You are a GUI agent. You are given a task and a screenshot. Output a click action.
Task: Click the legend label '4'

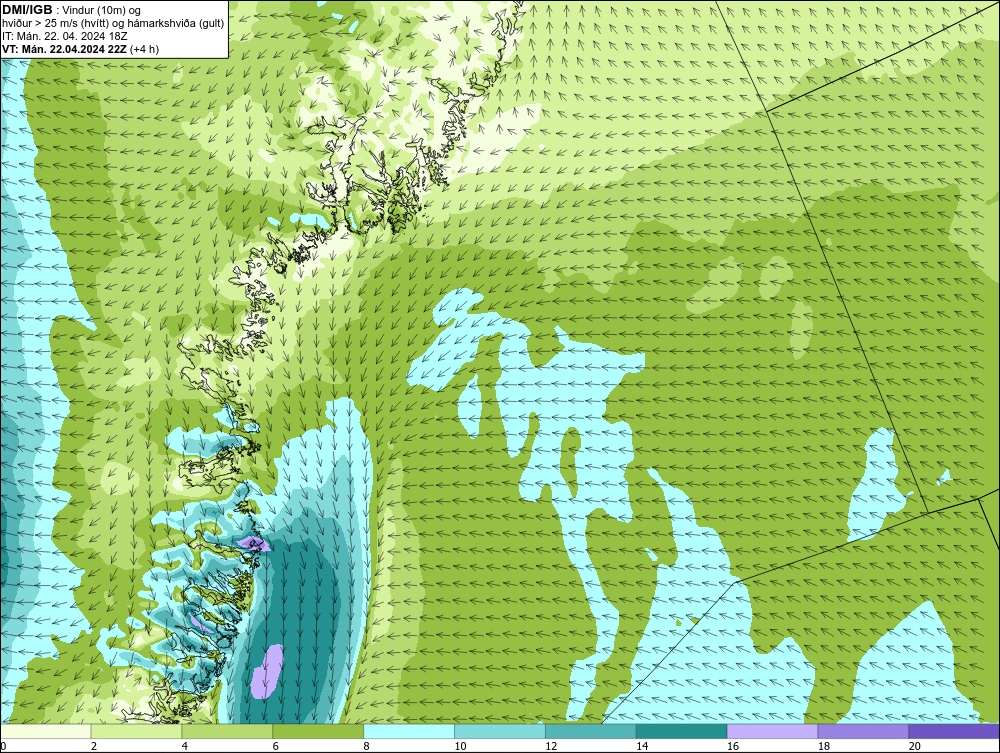[185, 746]
